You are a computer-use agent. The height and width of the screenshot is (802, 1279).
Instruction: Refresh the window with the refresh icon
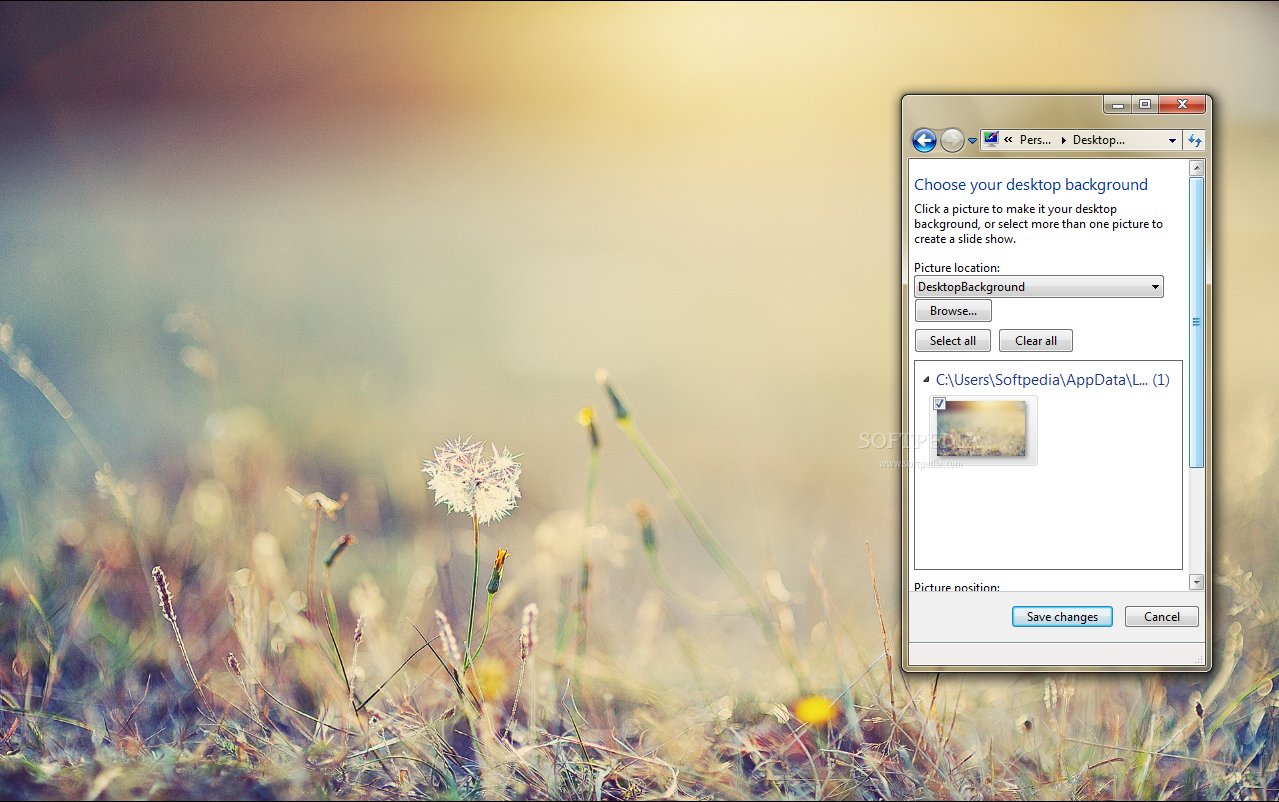1194,141
